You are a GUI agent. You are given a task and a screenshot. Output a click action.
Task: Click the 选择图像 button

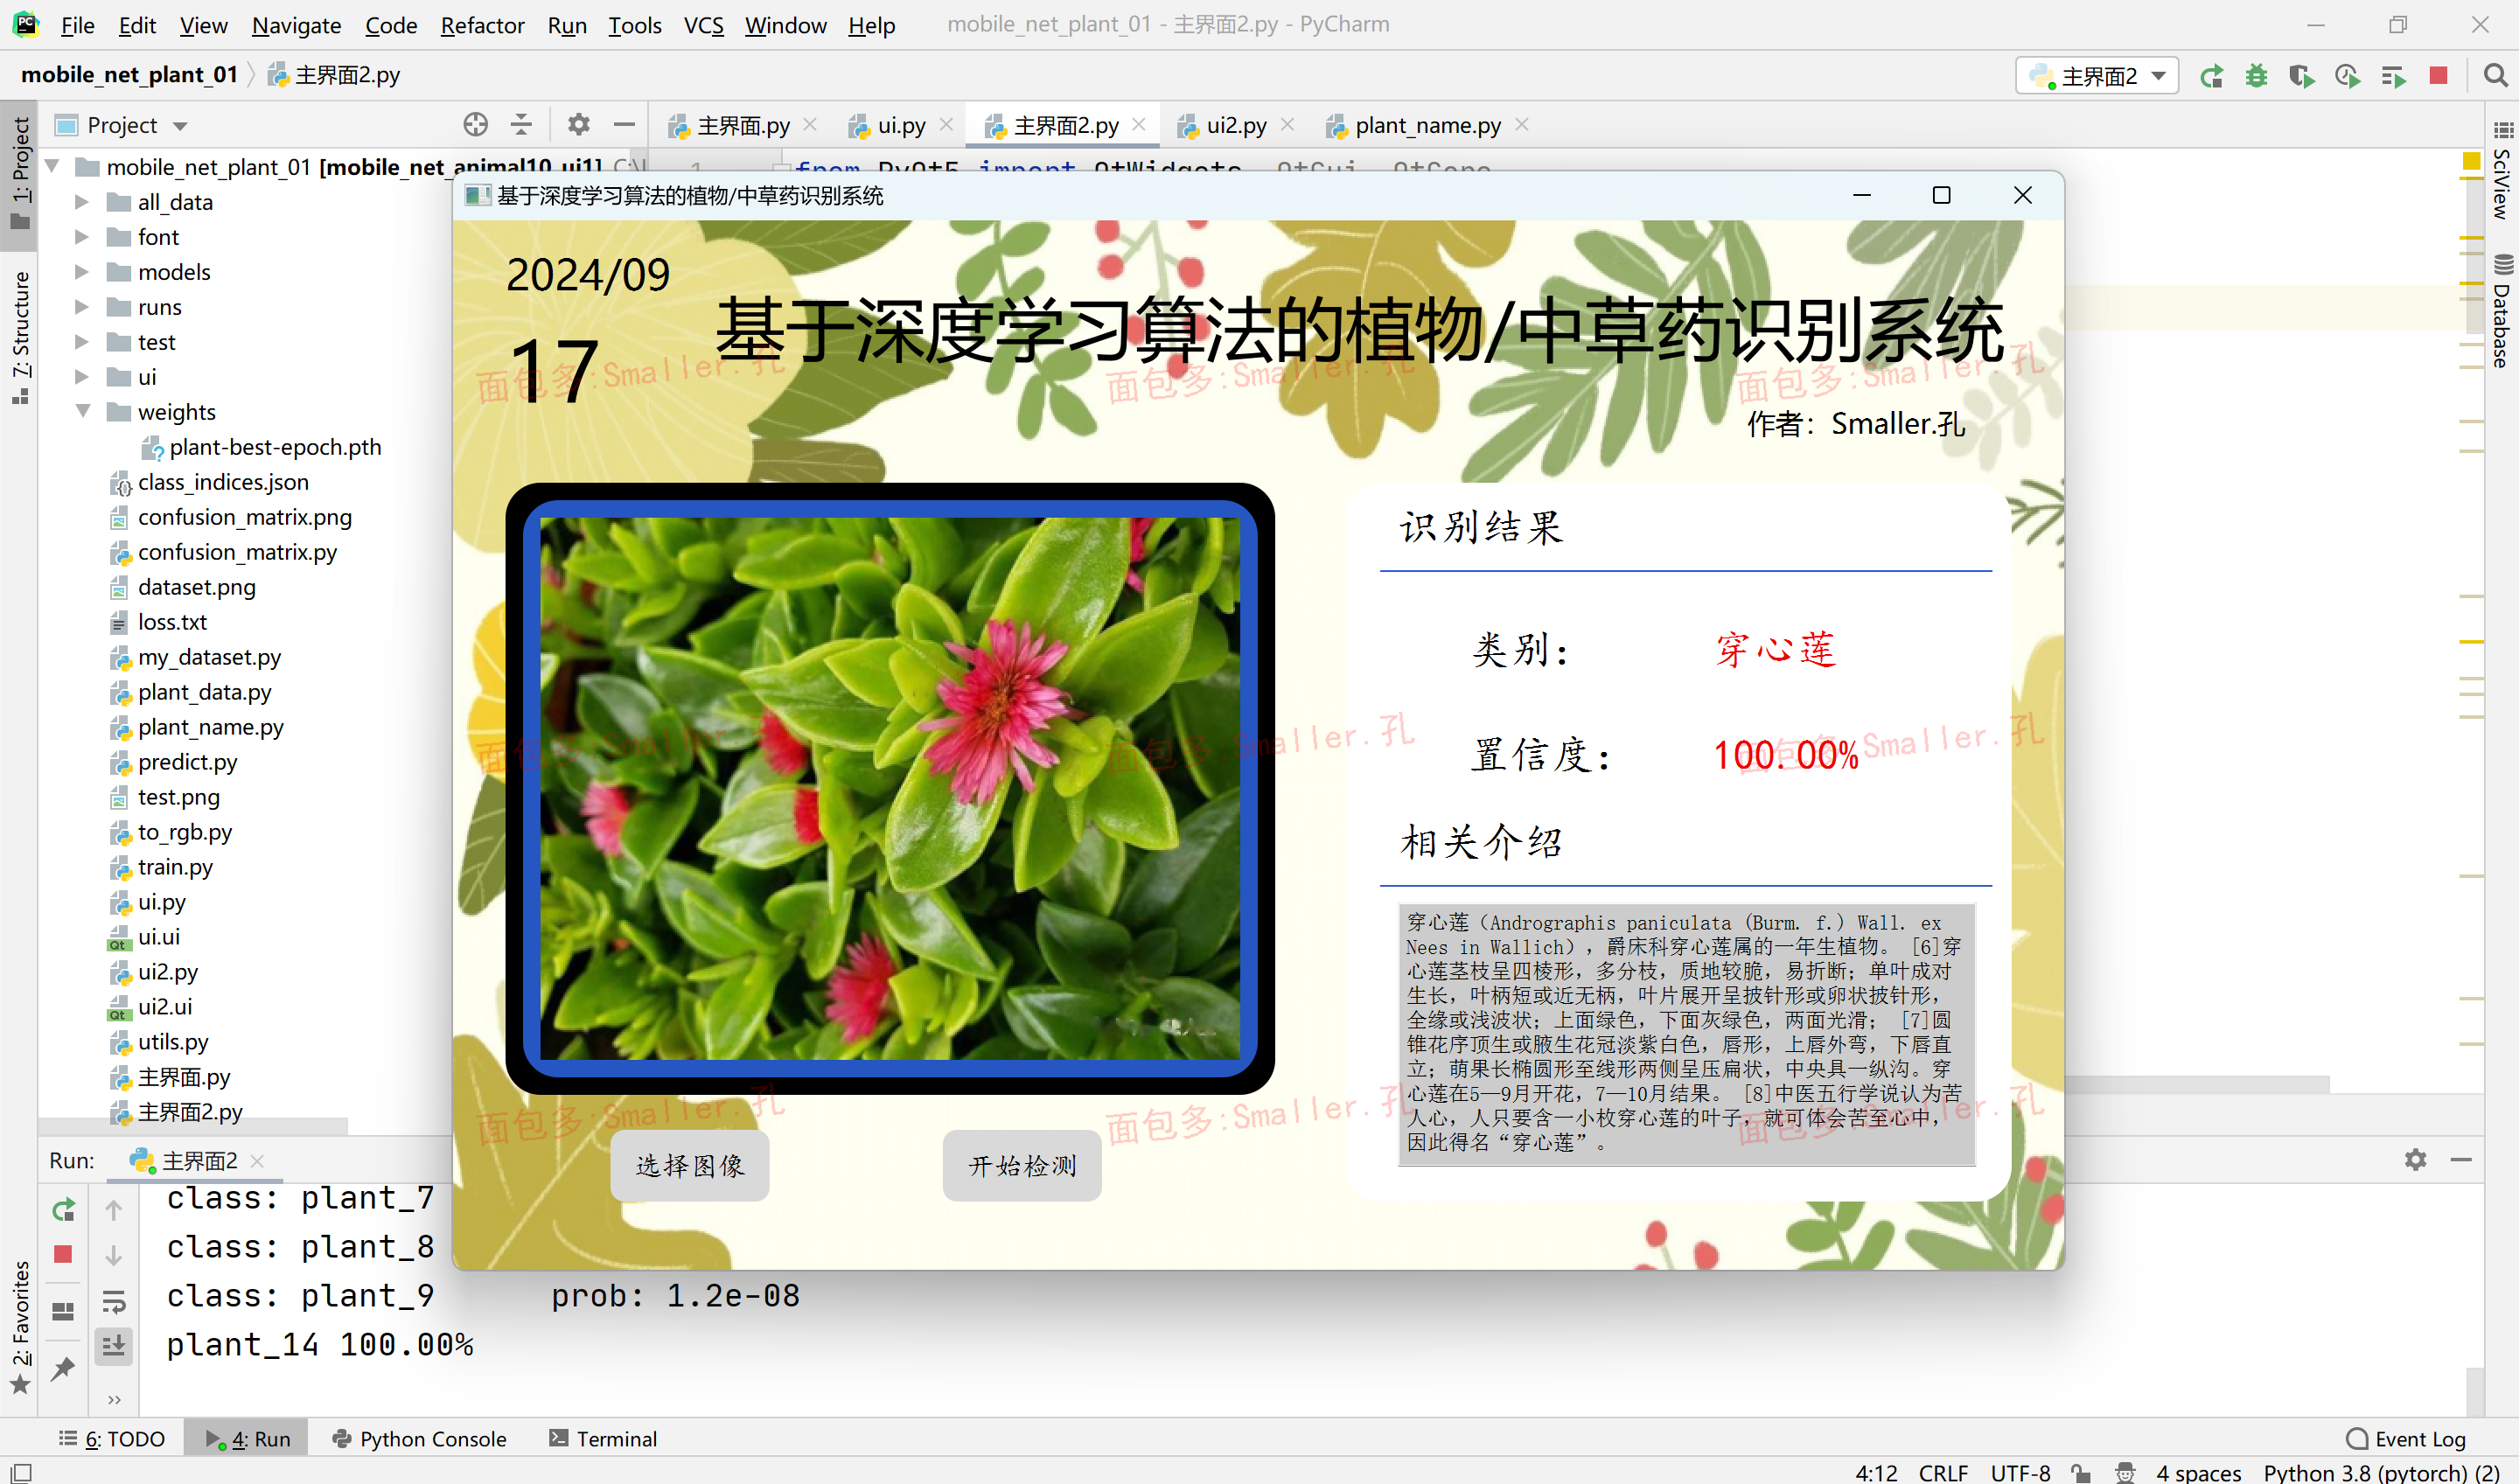[x=689, y=1166]
